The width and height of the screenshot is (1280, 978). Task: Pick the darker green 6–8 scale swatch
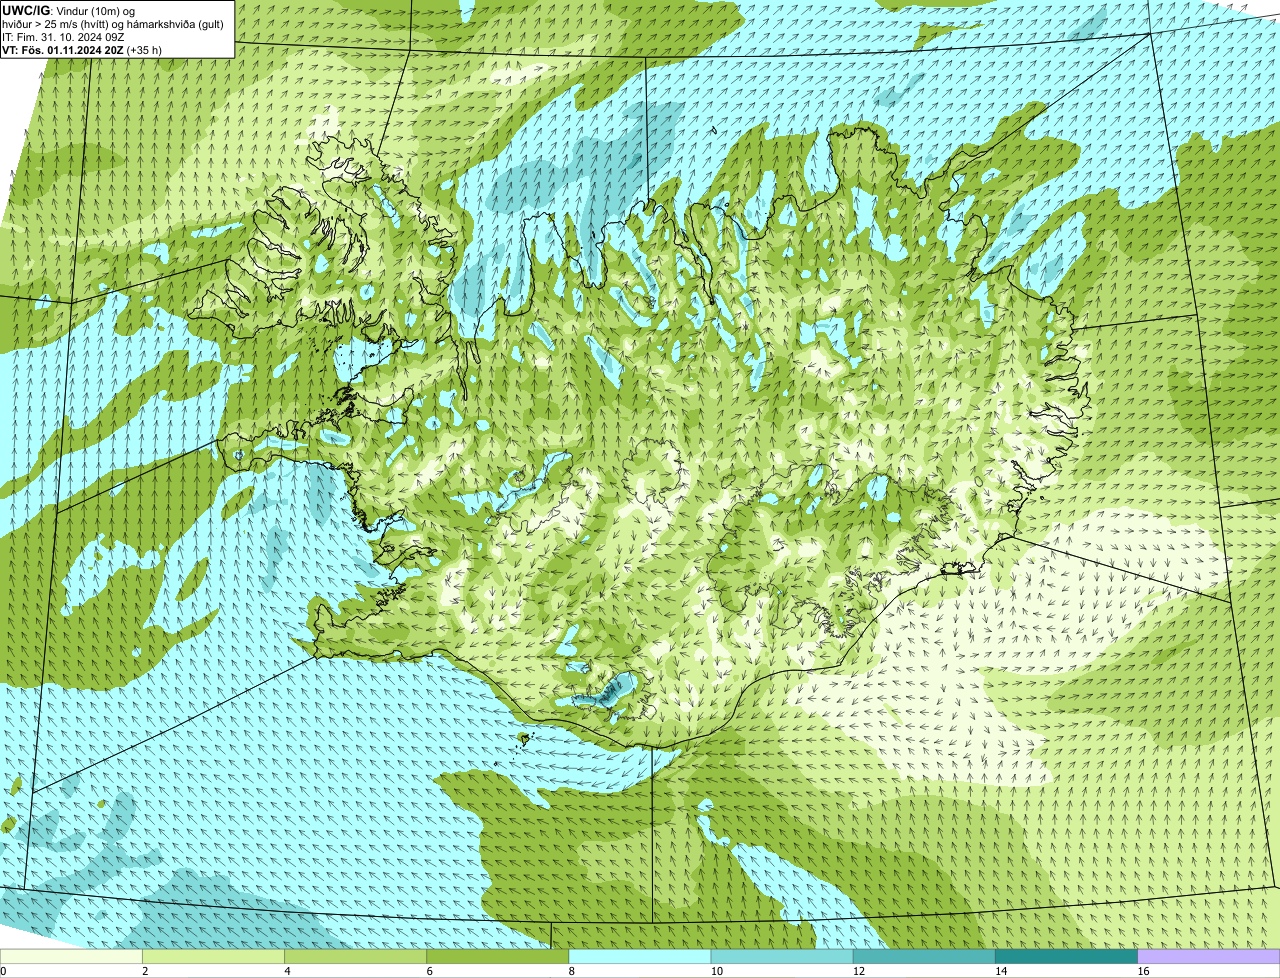click(498, 956)
